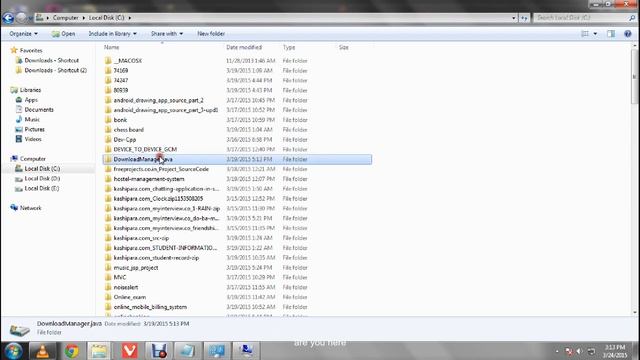Click the taskbar clock
Viewport: 640px width, 360px height.
pos(615,351)
